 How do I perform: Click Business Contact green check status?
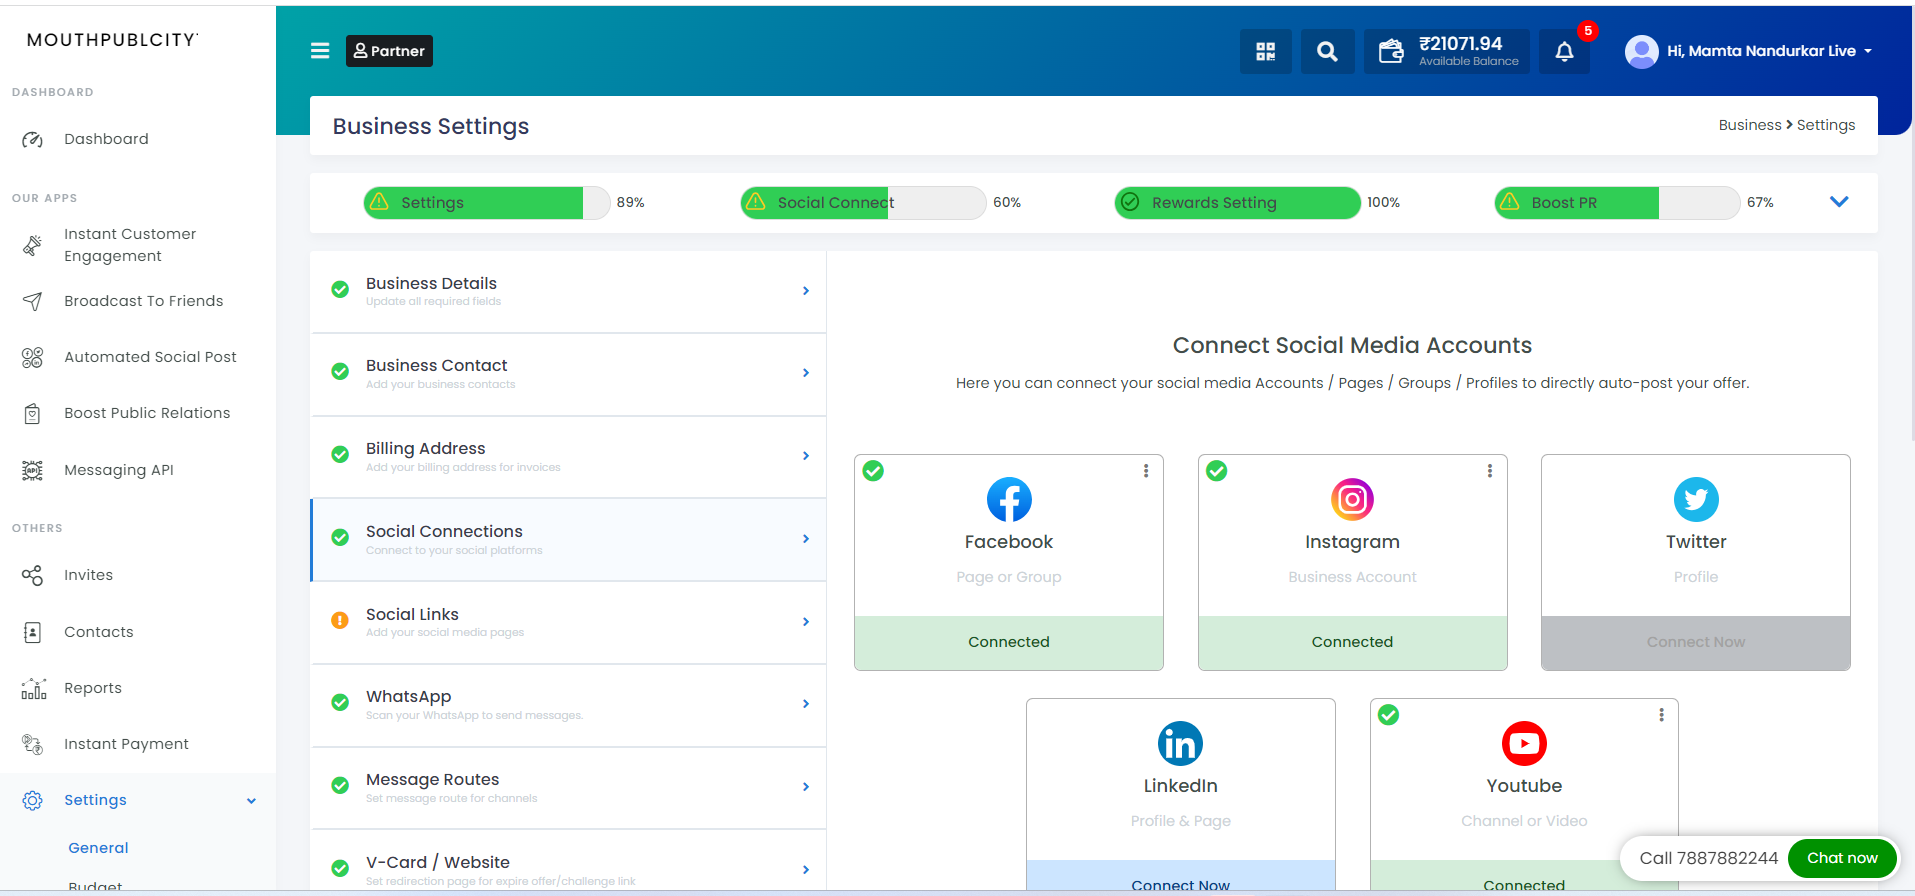tap(340, 372)
